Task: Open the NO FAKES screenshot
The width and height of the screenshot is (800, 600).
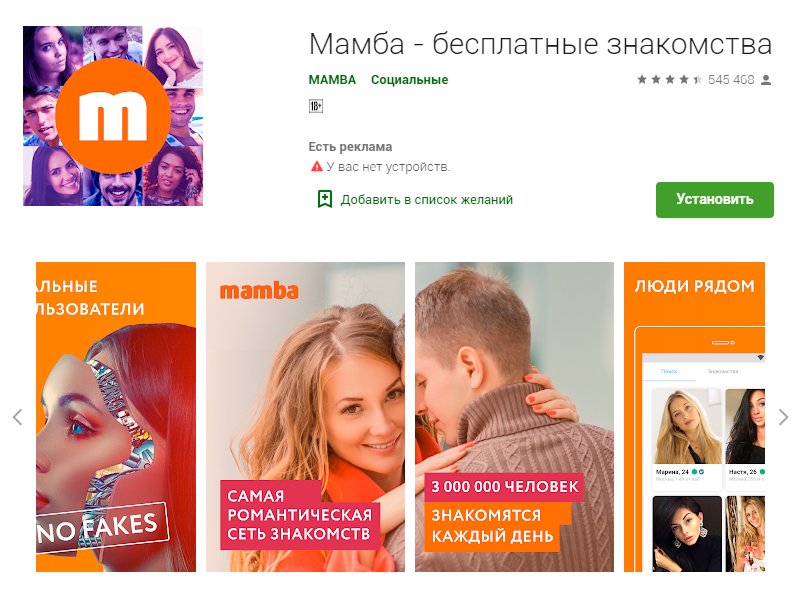Action: [116, 417]
